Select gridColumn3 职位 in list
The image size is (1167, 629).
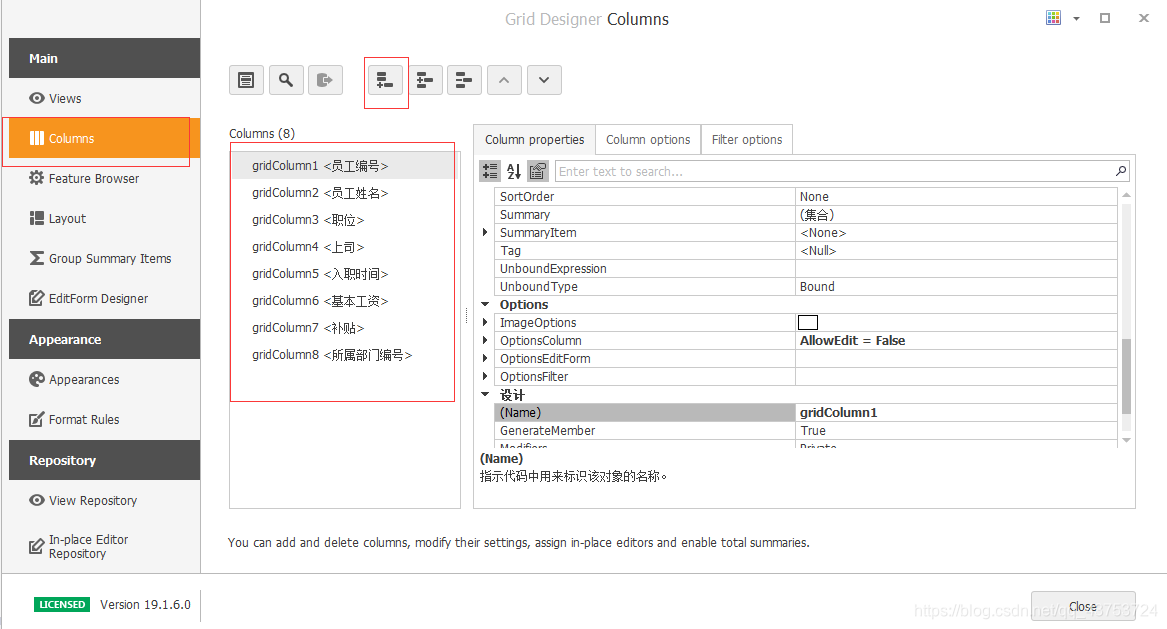tap(343, 220)
